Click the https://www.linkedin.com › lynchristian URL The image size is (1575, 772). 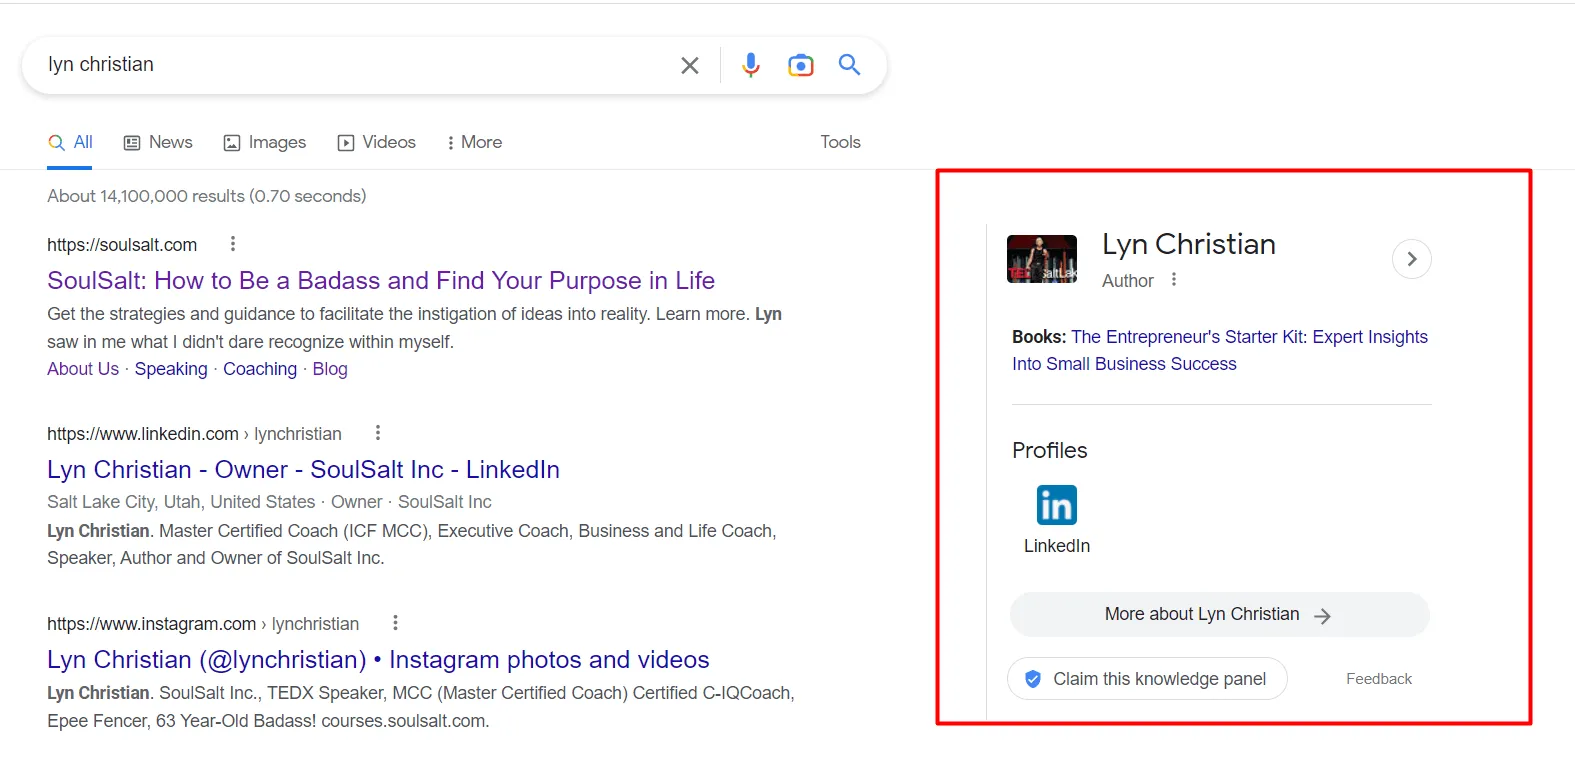194,434
